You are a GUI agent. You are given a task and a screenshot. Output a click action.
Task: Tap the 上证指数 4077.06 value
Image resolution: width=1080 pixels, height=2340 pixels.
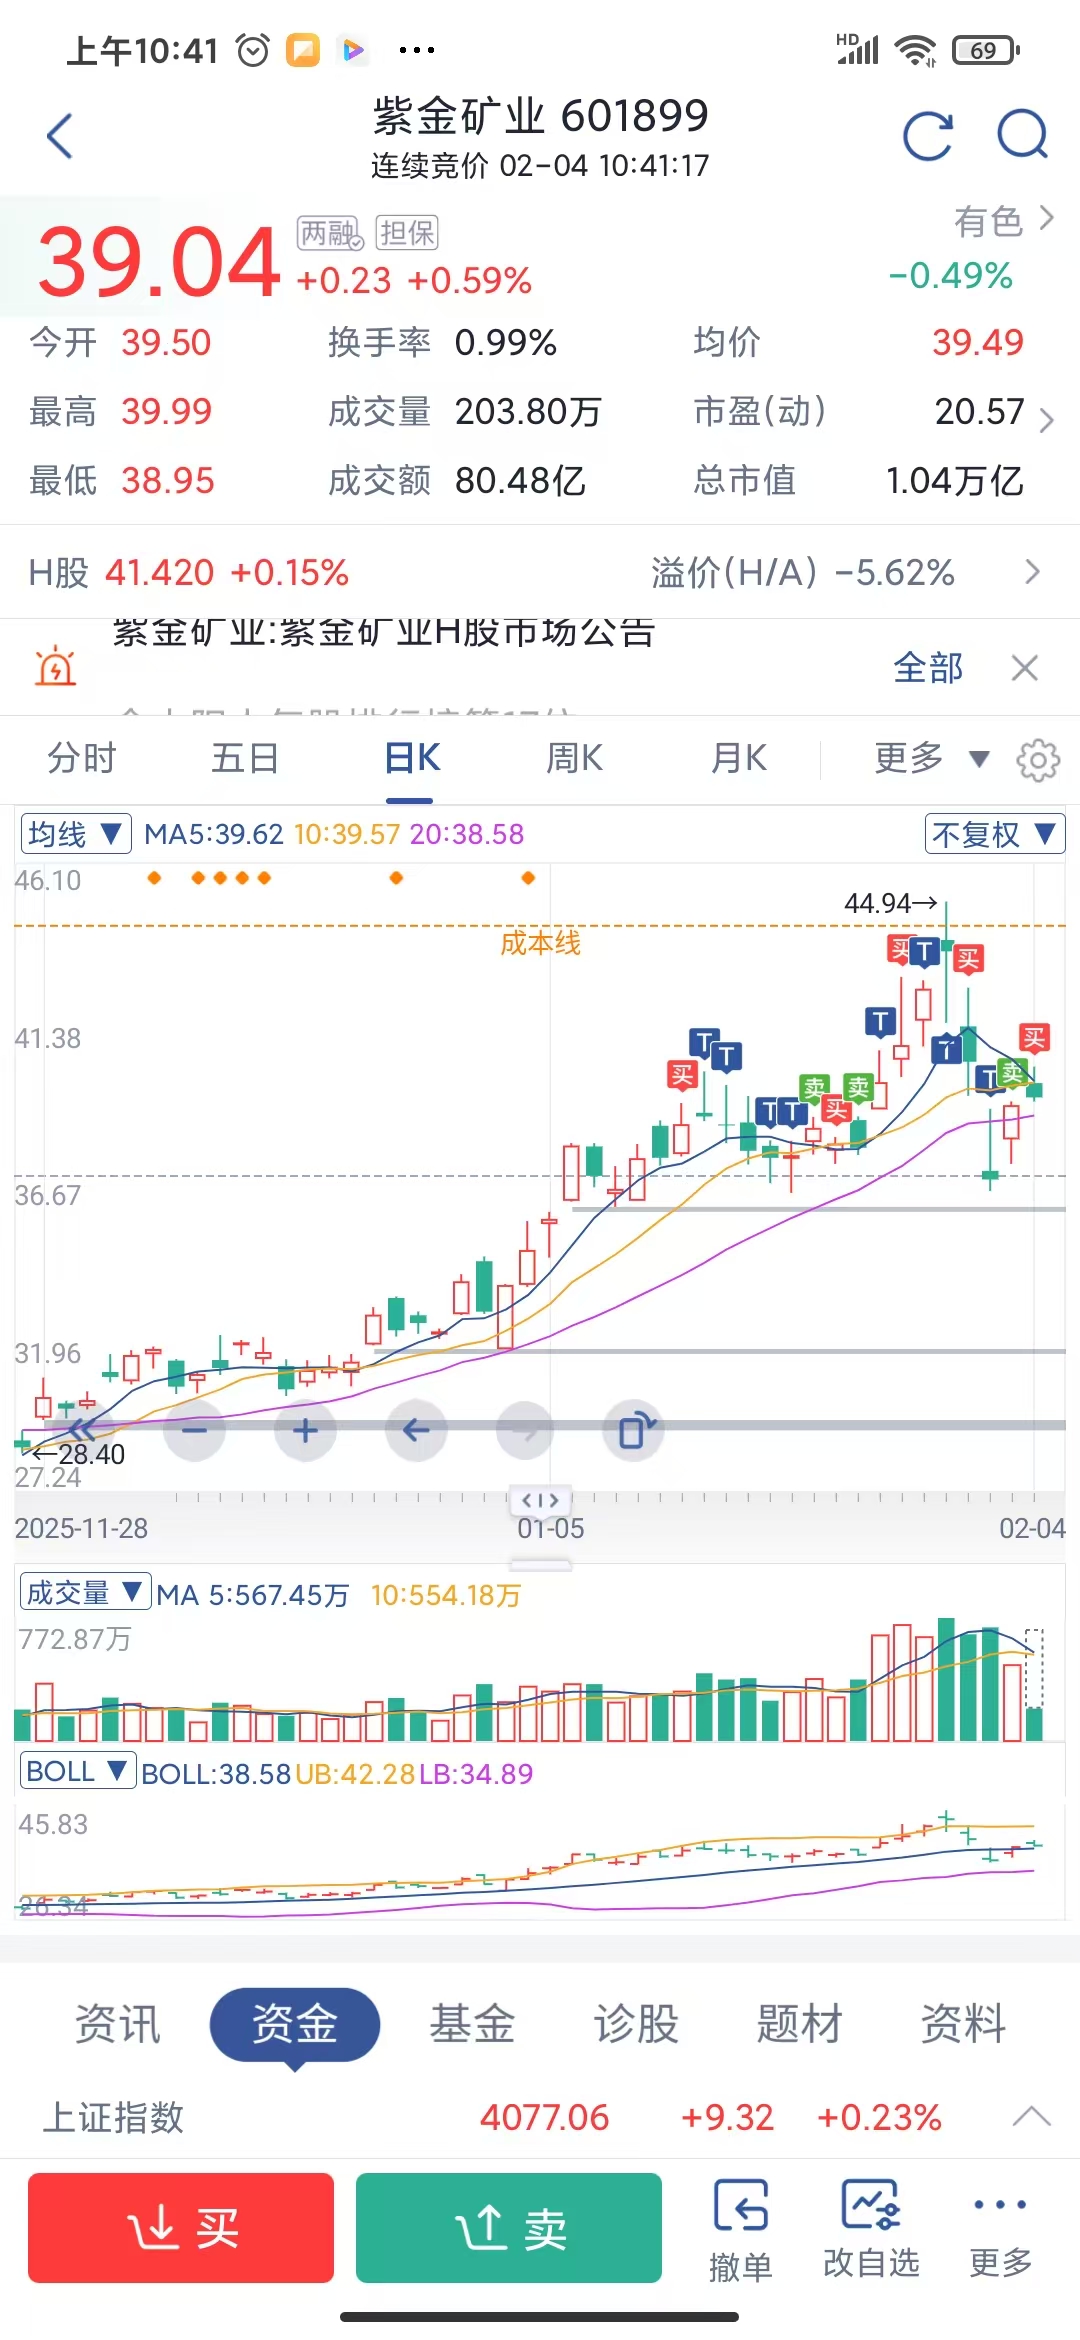[x=545, y=2117]
